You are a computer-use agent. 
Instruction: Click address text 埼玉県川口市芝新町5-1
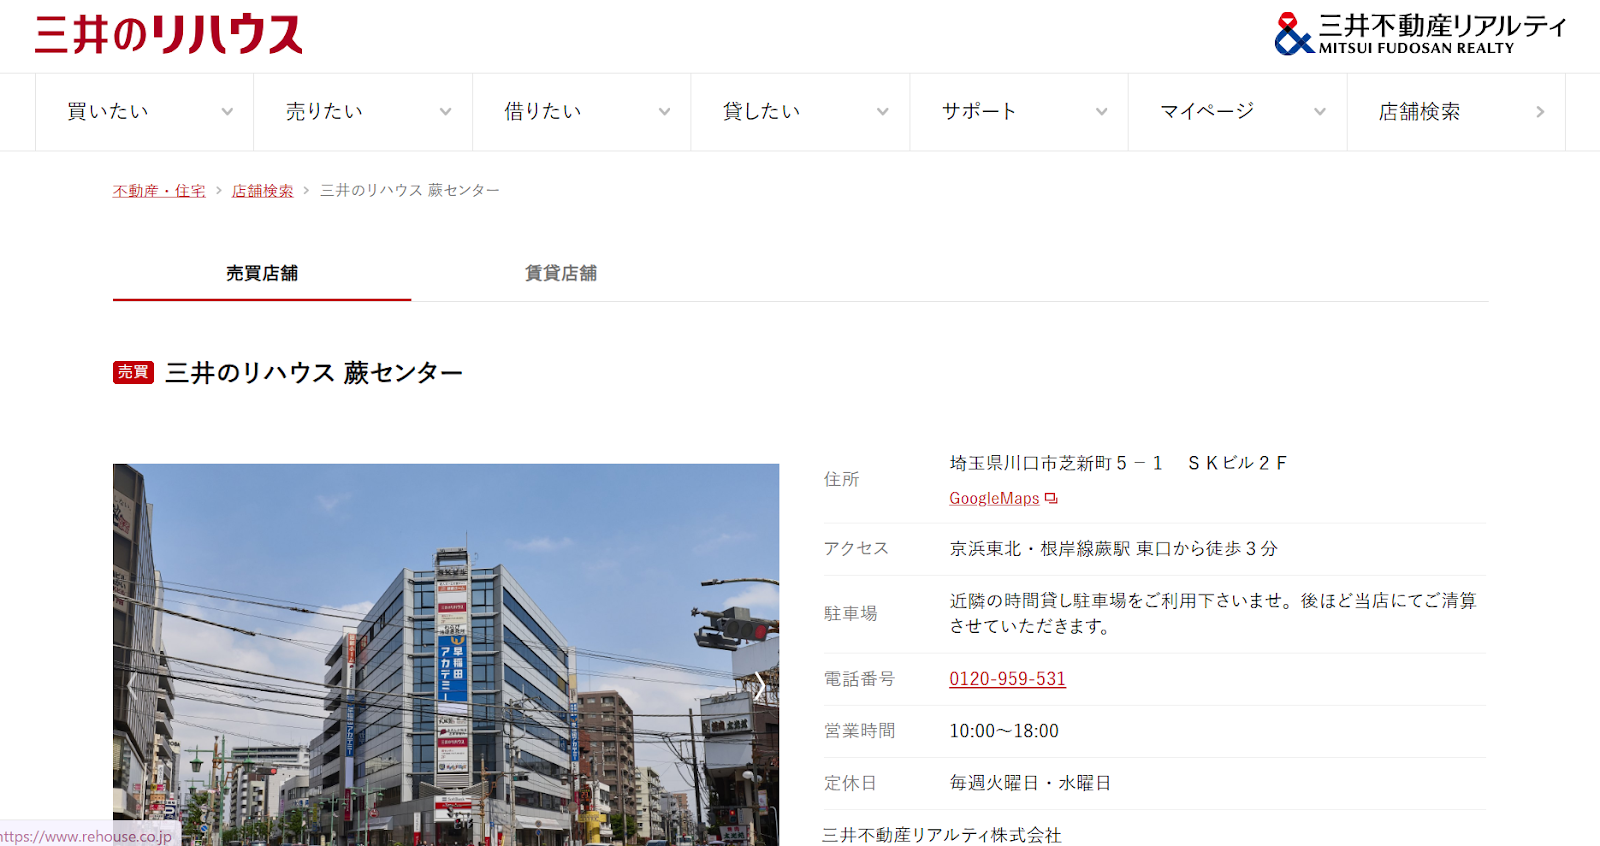pyautogui.click(x=1056, y=463)
